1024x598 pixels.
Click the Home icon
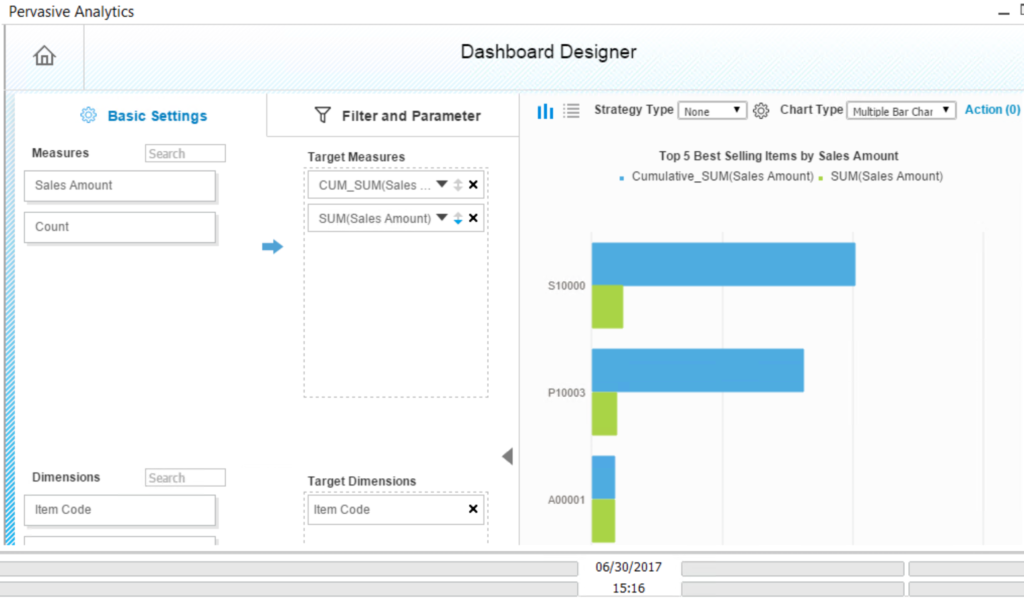tap(44, 56)
